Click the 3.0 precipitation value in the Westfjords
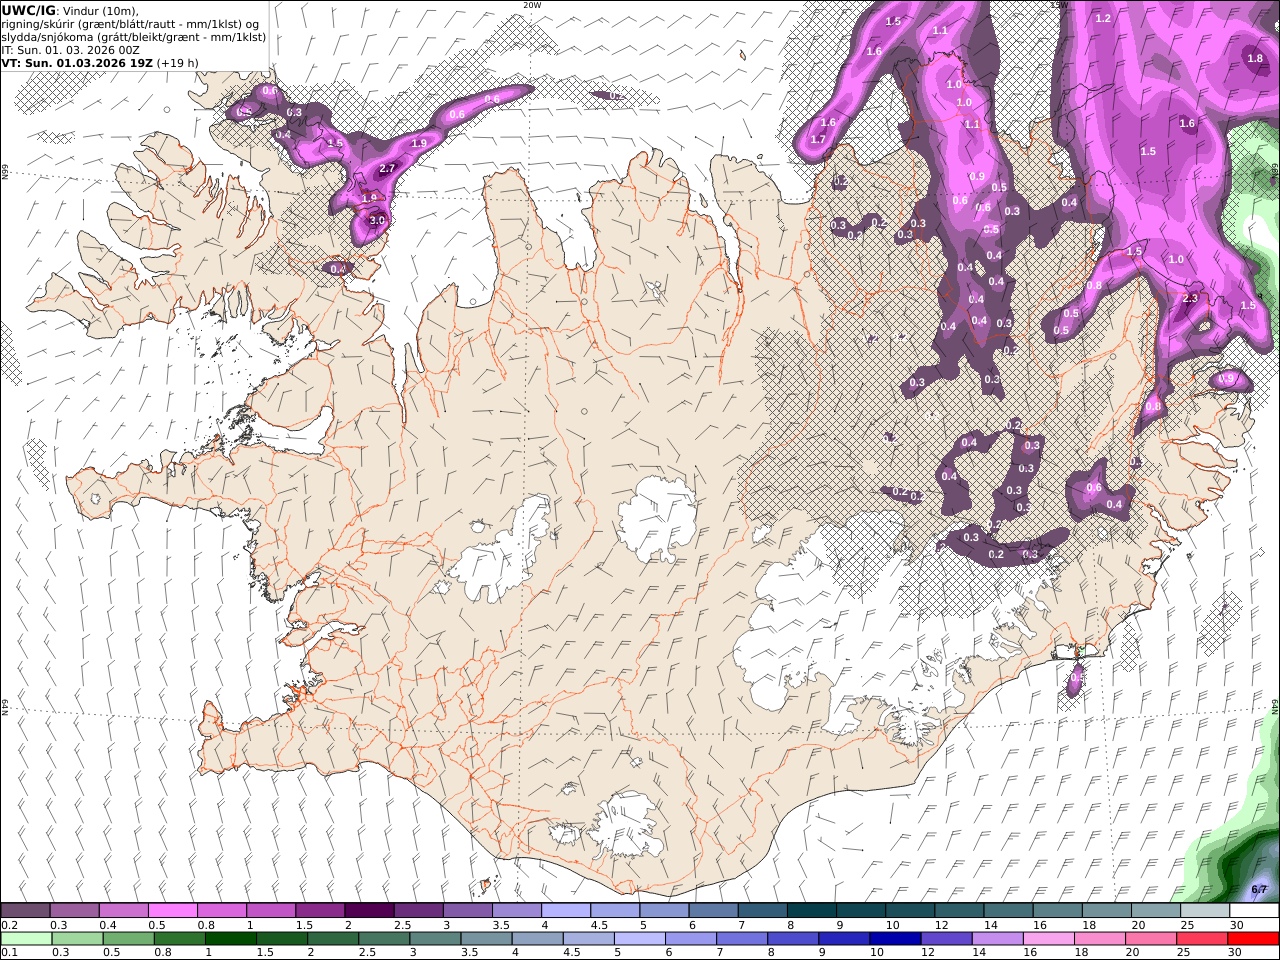 377,220
